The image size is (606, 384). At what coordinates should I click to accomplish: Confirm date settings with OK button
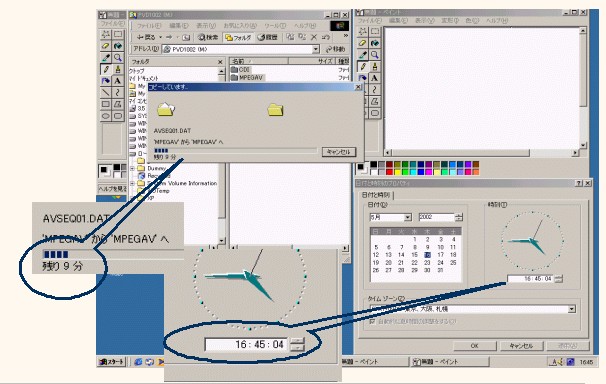(475, 346)
